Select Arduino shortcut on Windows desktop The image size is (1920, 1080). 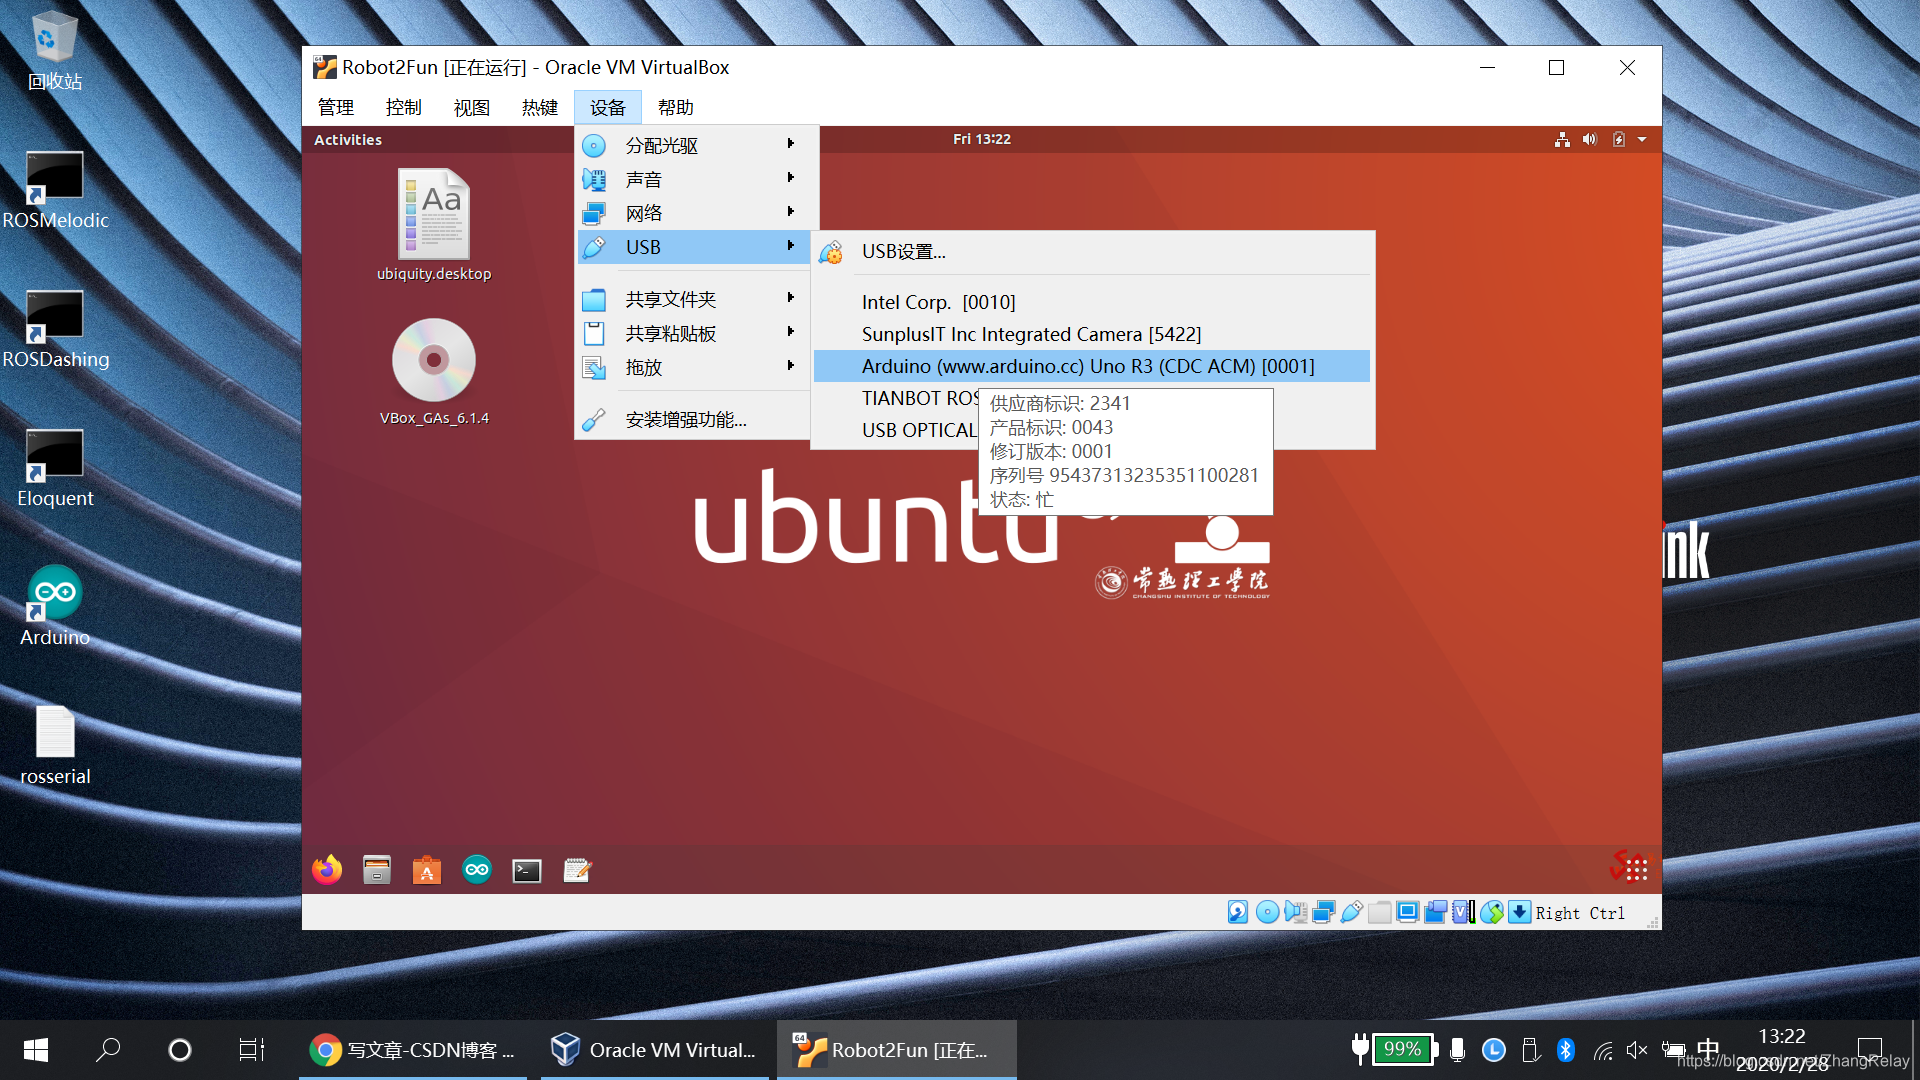pyautogui.click(x=55, y=607)
